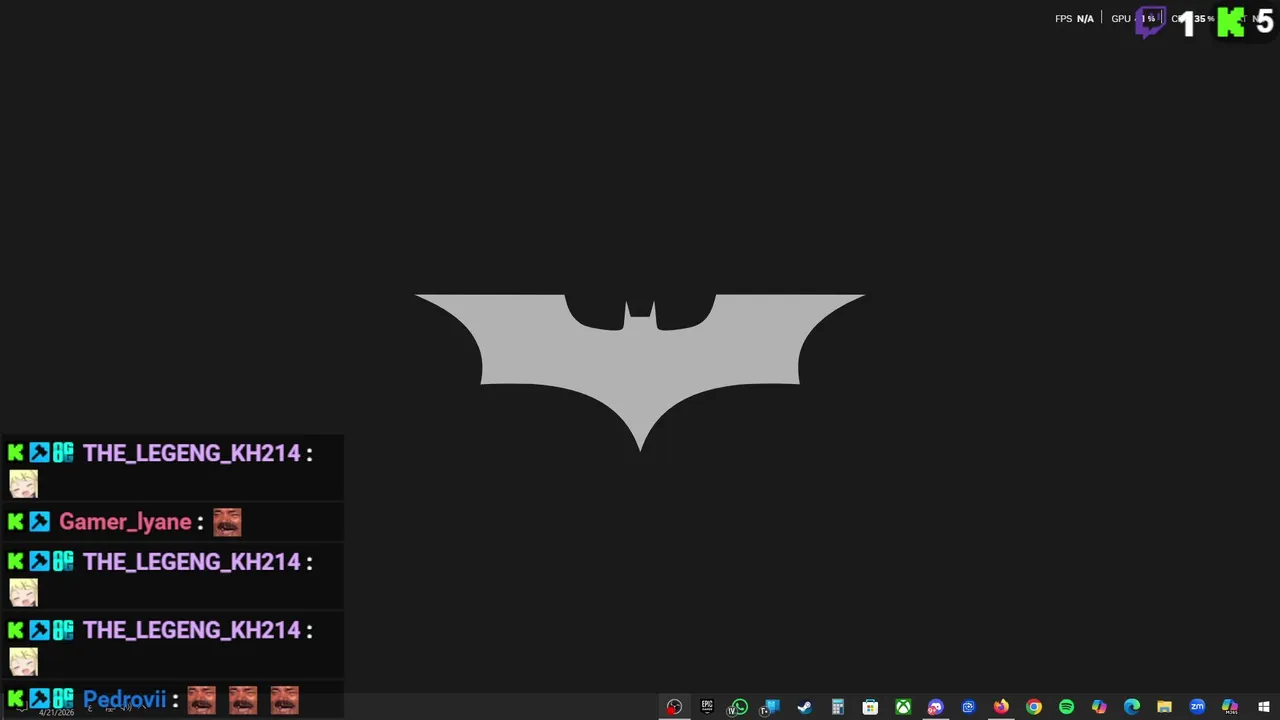Click the Gamer_lyane username in chat

coord(125,521)
